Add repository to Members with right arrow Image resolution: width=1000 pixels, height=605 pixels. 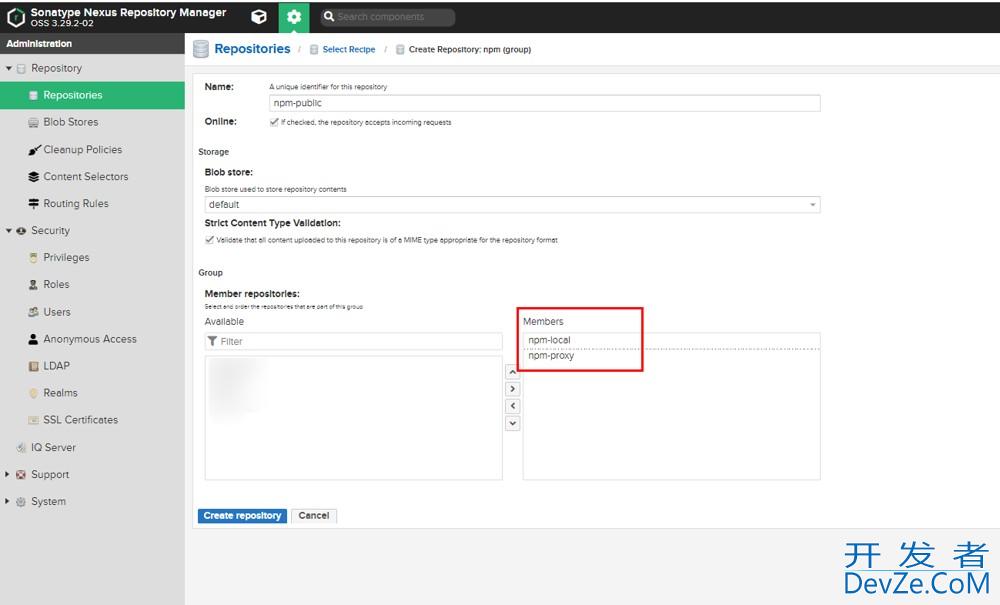(x=512, y=389)
